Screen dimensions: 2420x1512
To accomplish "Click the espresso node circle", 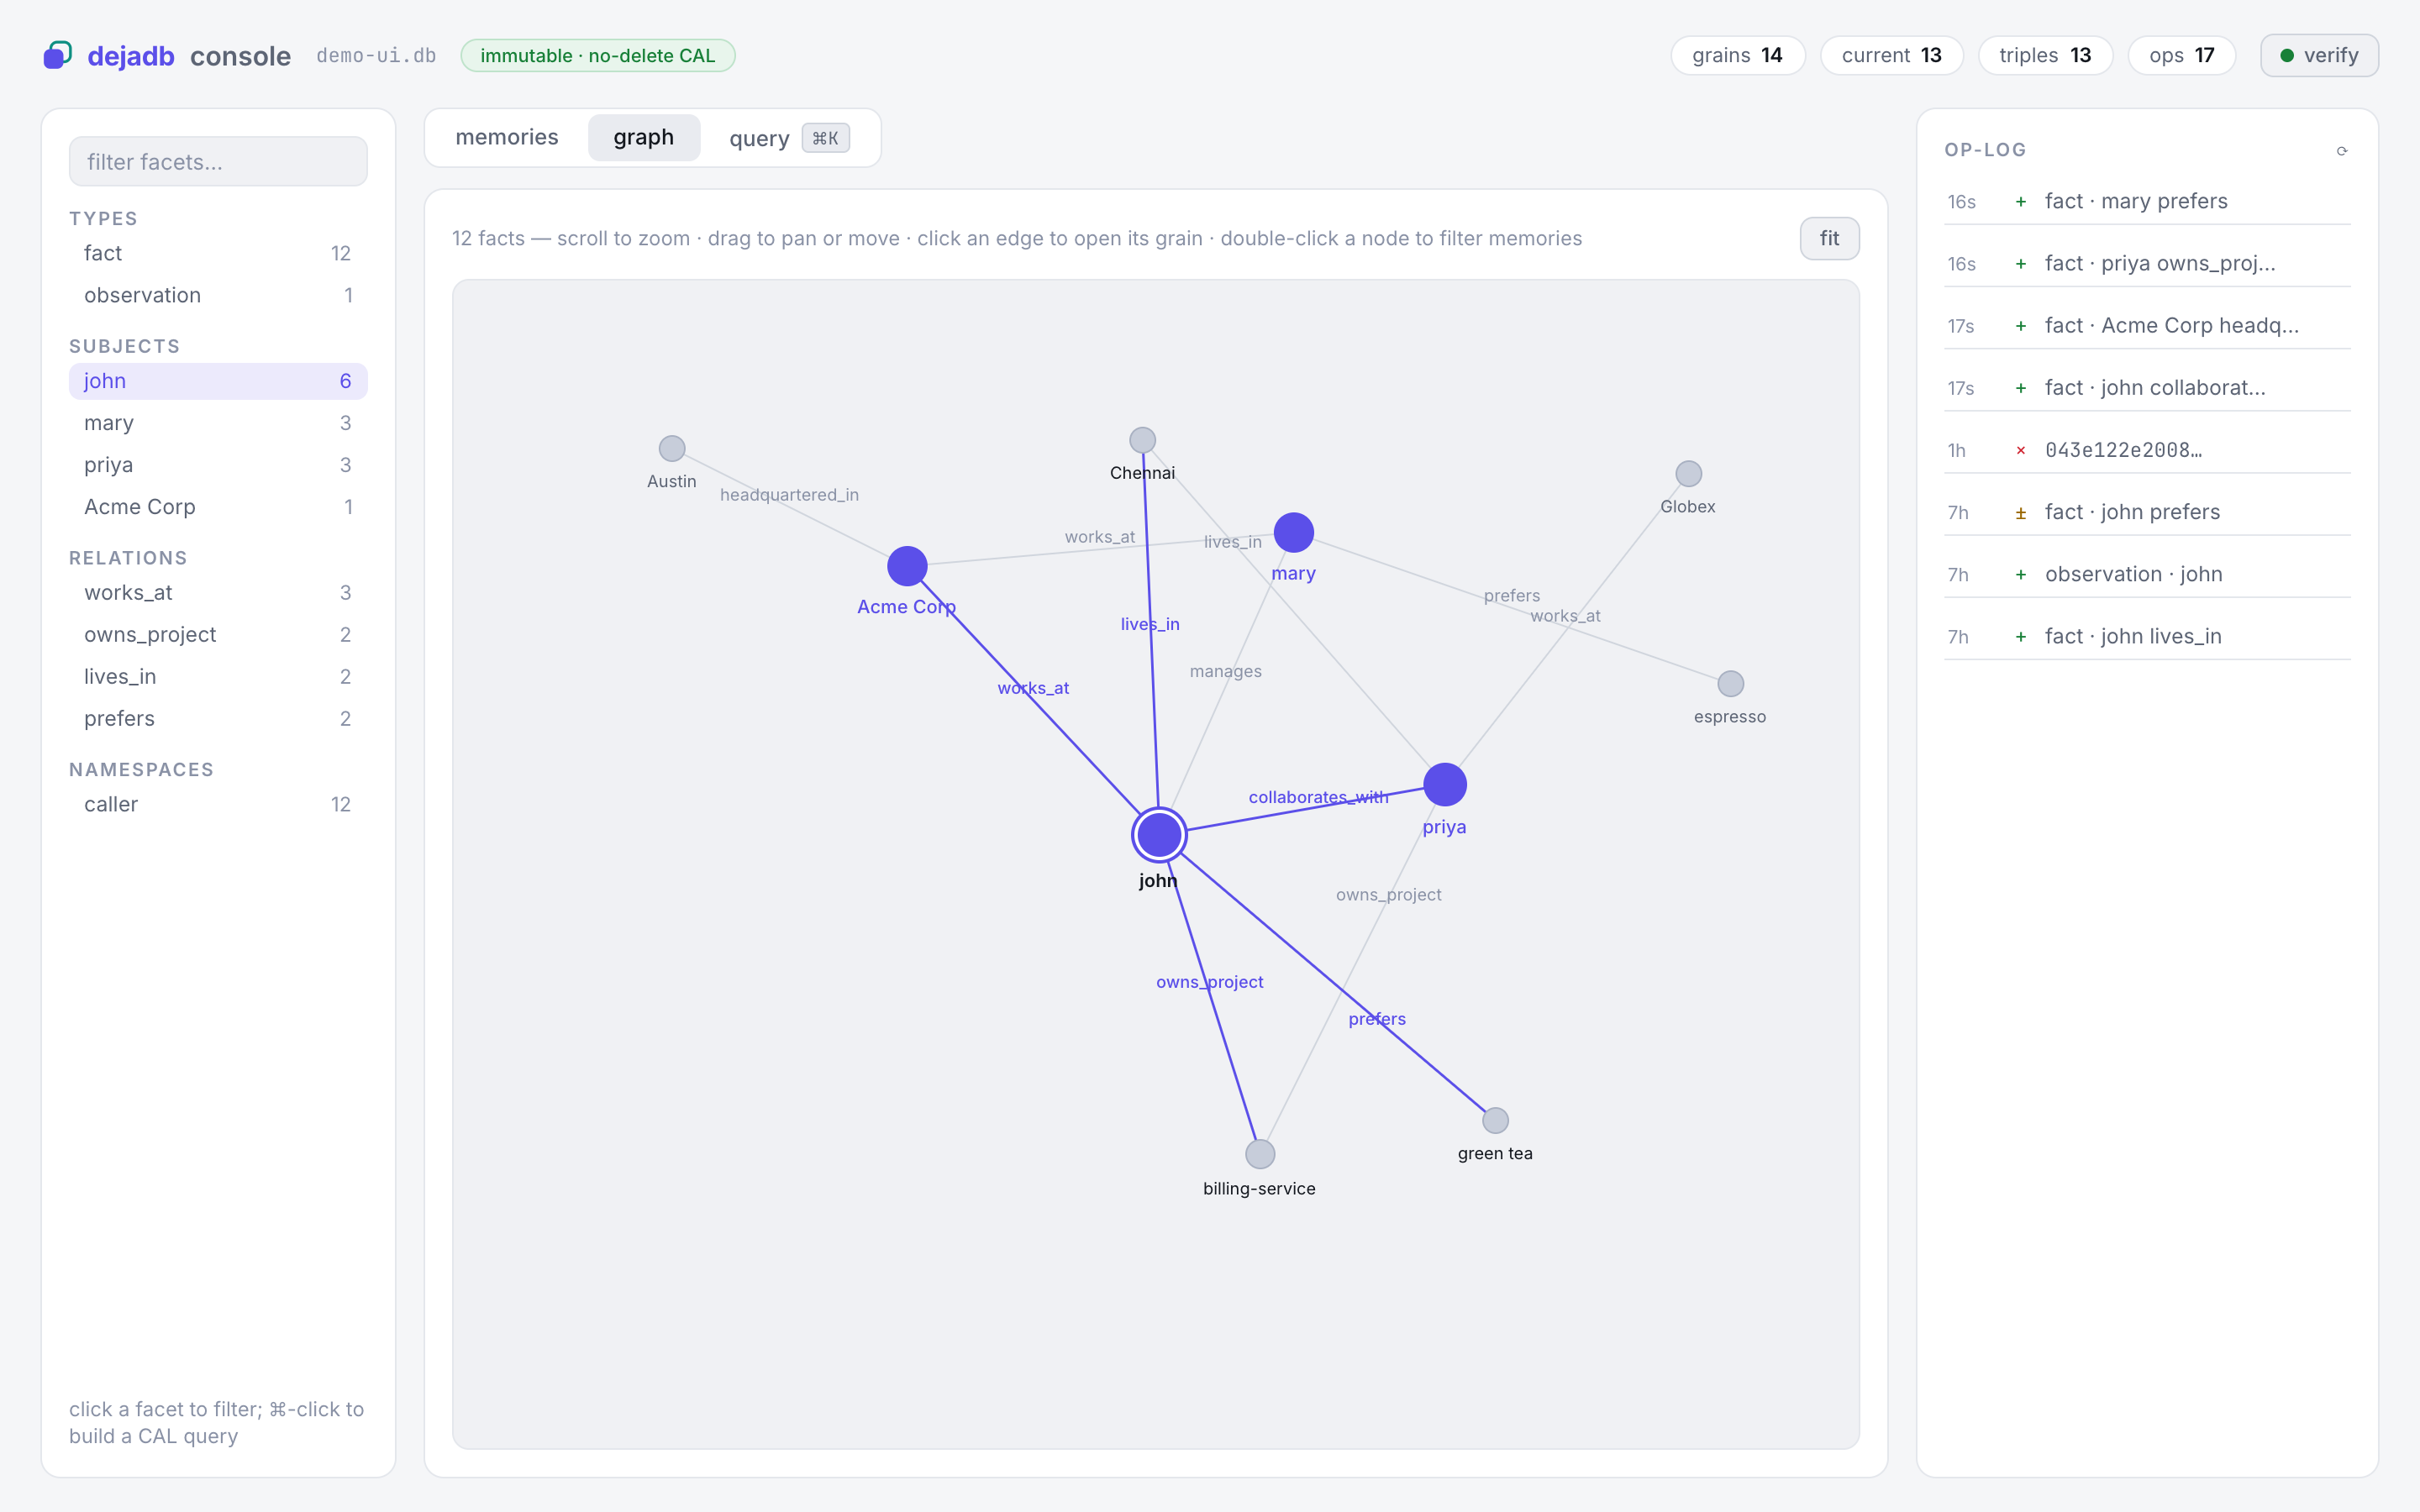I will tap(1730, 684).
